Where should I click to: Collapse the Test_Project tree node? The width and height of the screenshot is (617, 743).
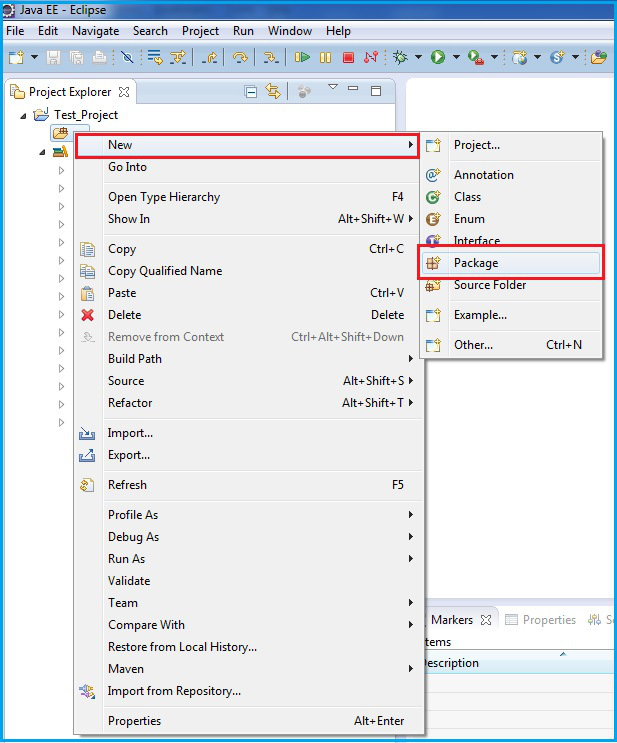point(23,116)
